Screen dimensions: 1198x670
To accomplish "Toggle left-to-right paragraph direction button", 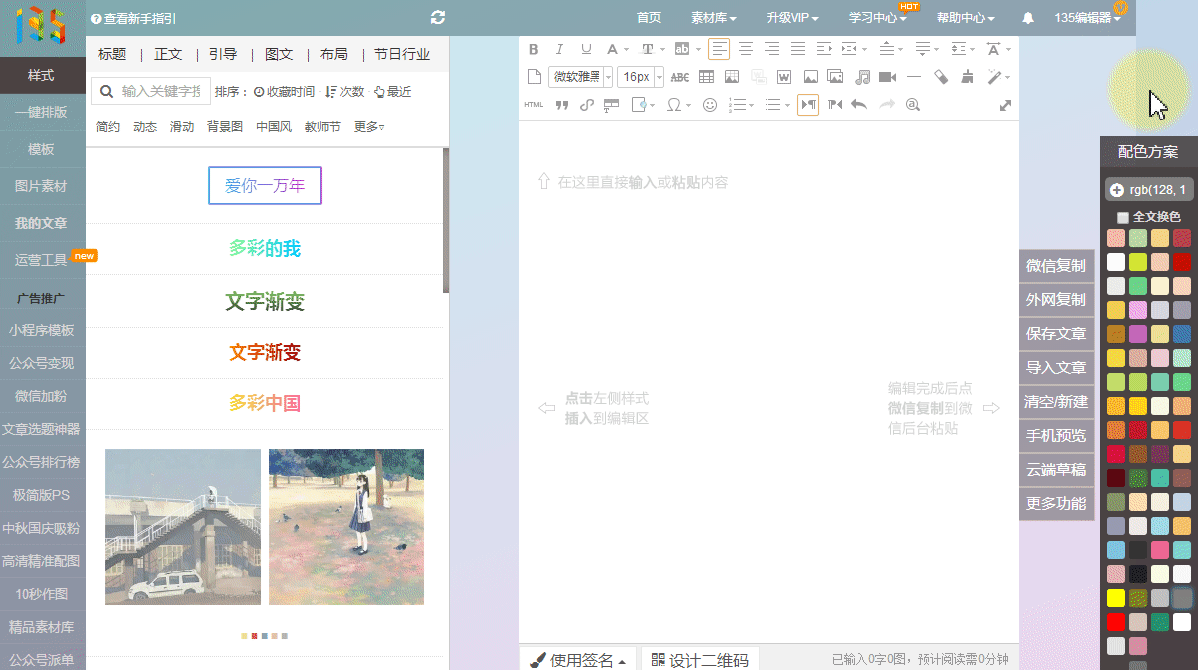I will [808, 105].
